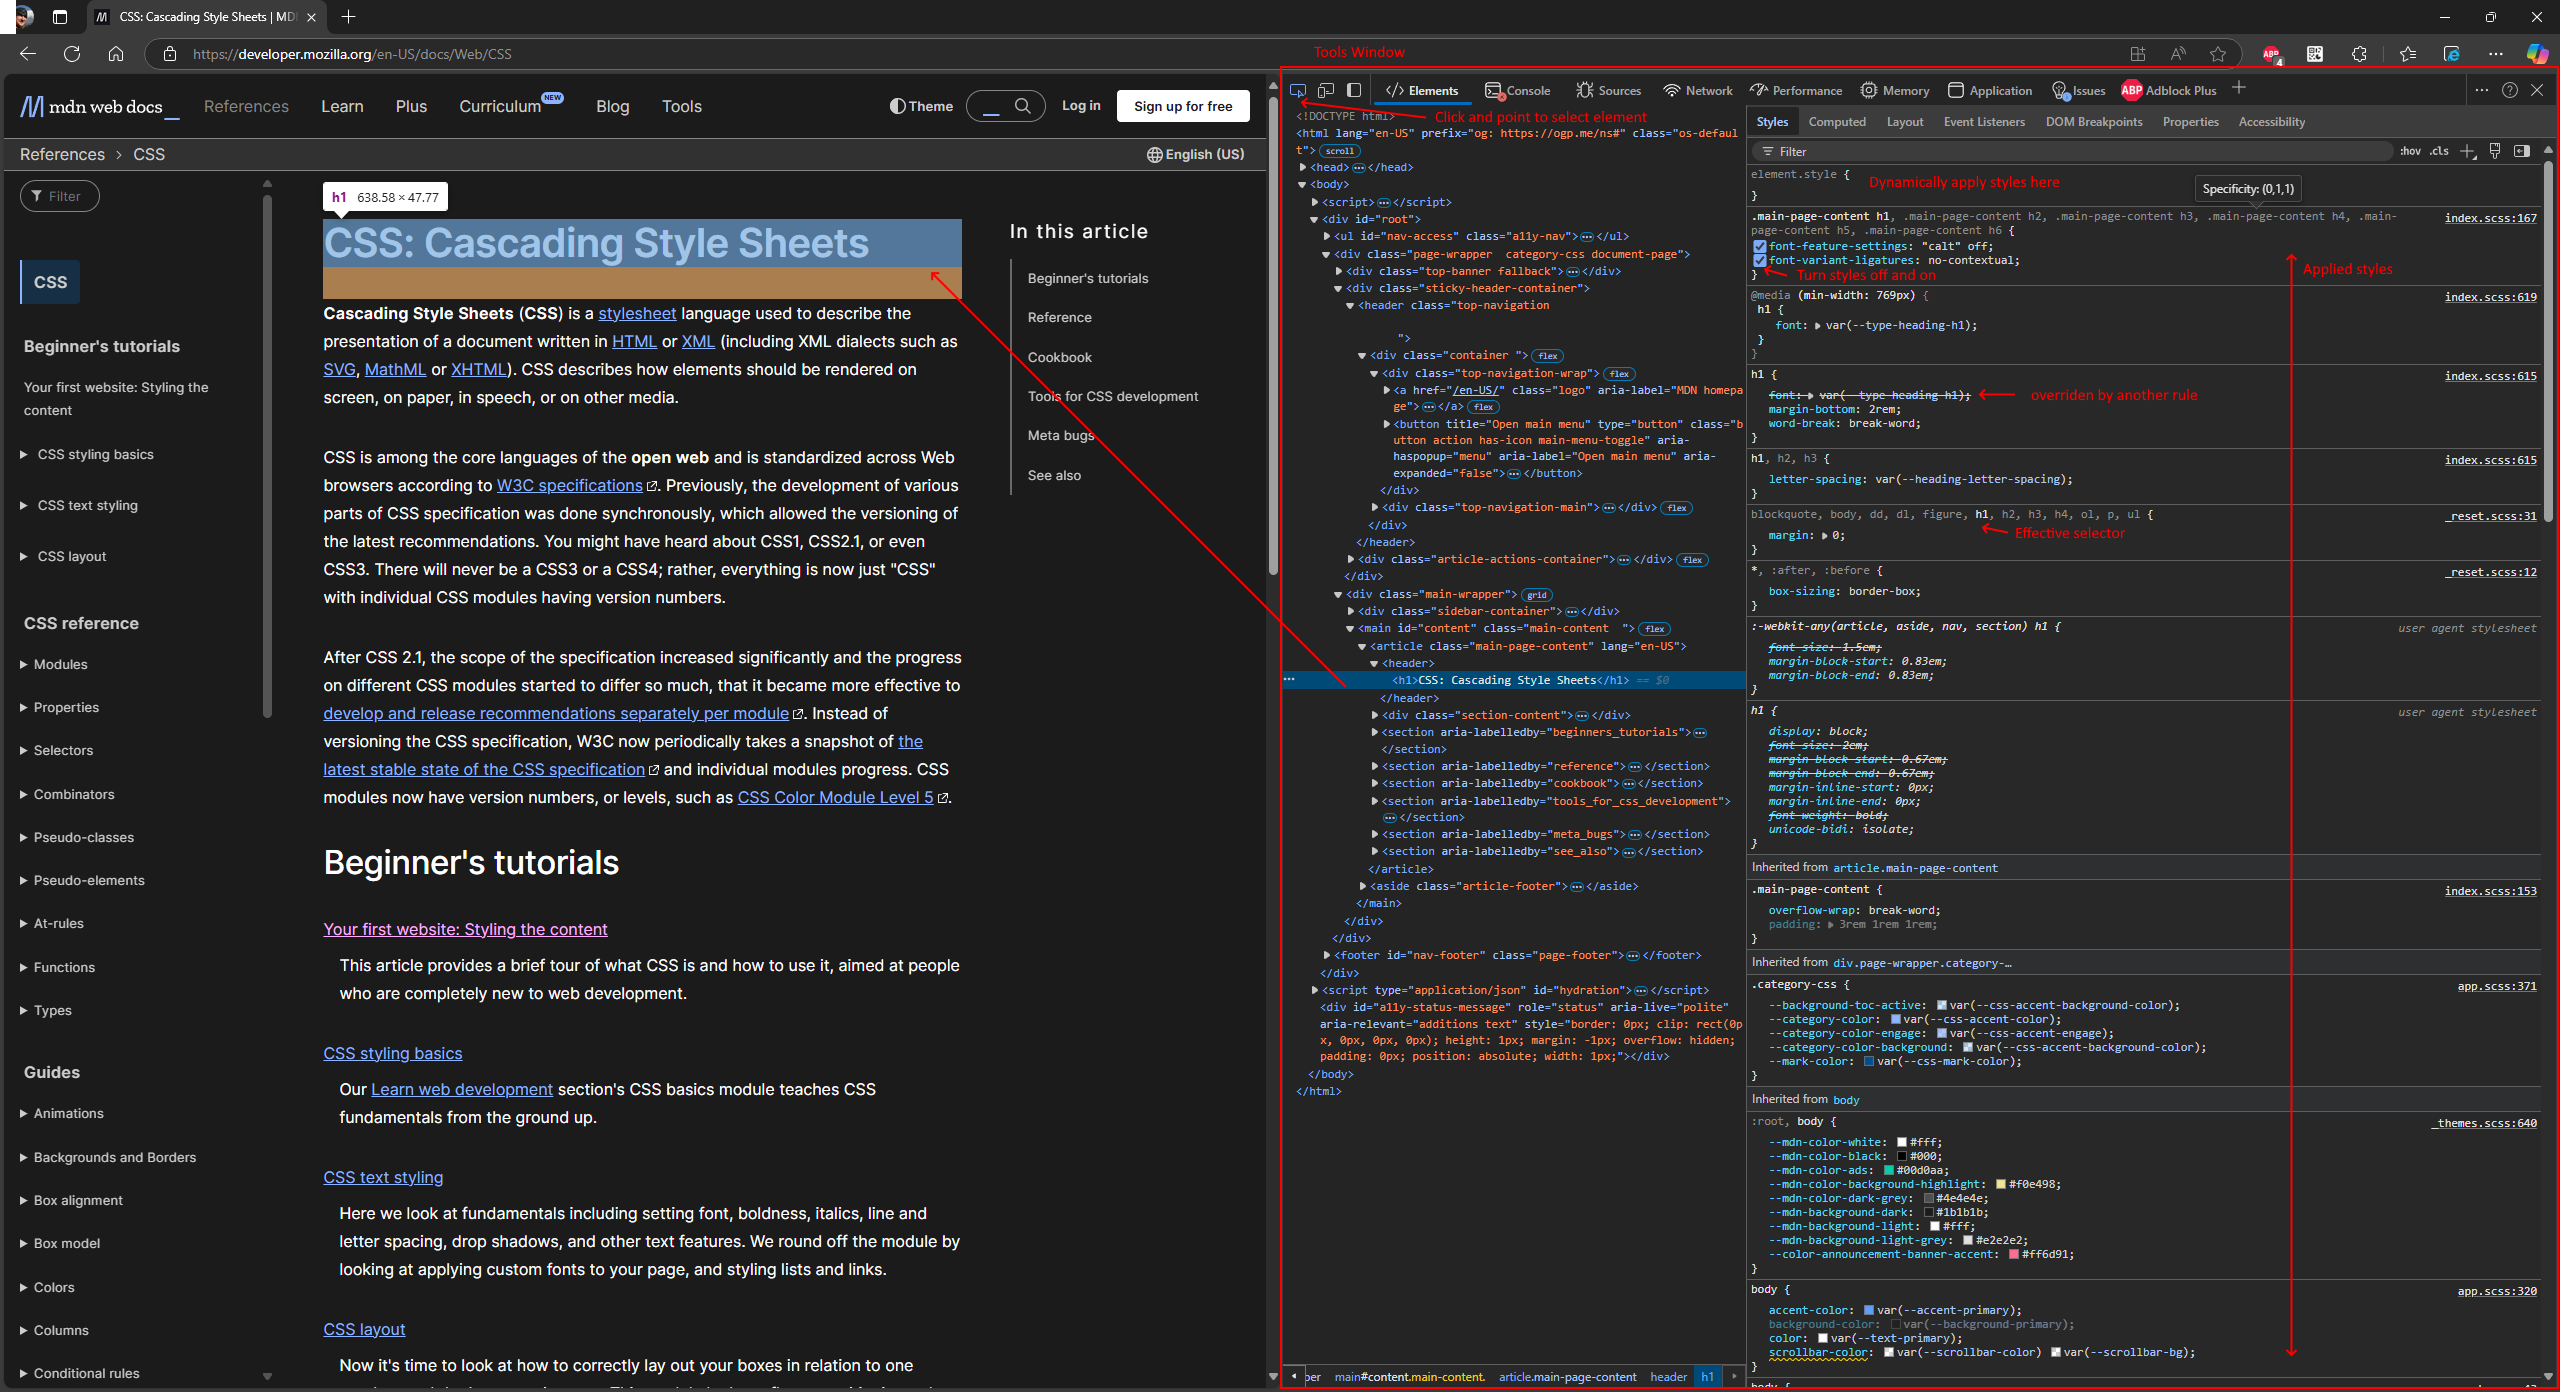
Task: Click the Sign up for free button
Action: point(1183,106)
